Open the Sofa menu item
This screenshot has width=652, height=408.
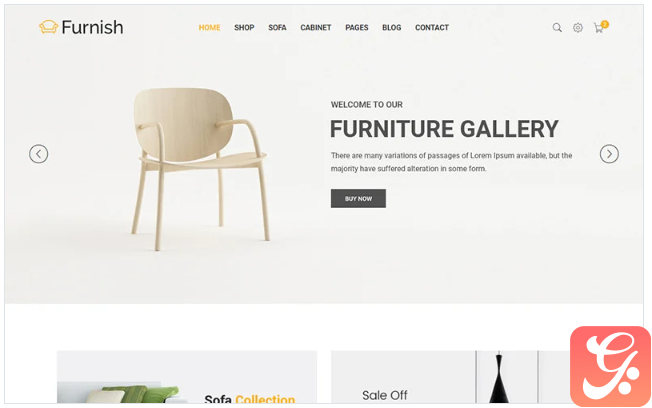pos(277,28)
